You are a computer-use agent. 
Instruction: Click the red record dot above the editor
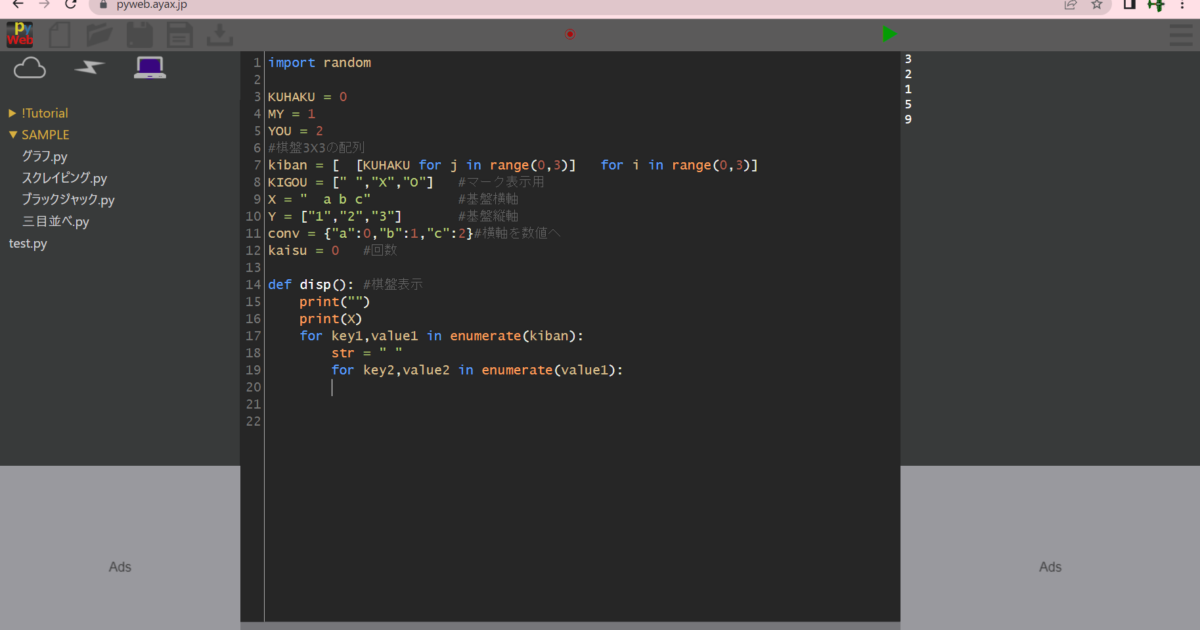click(x=570, y=34)
